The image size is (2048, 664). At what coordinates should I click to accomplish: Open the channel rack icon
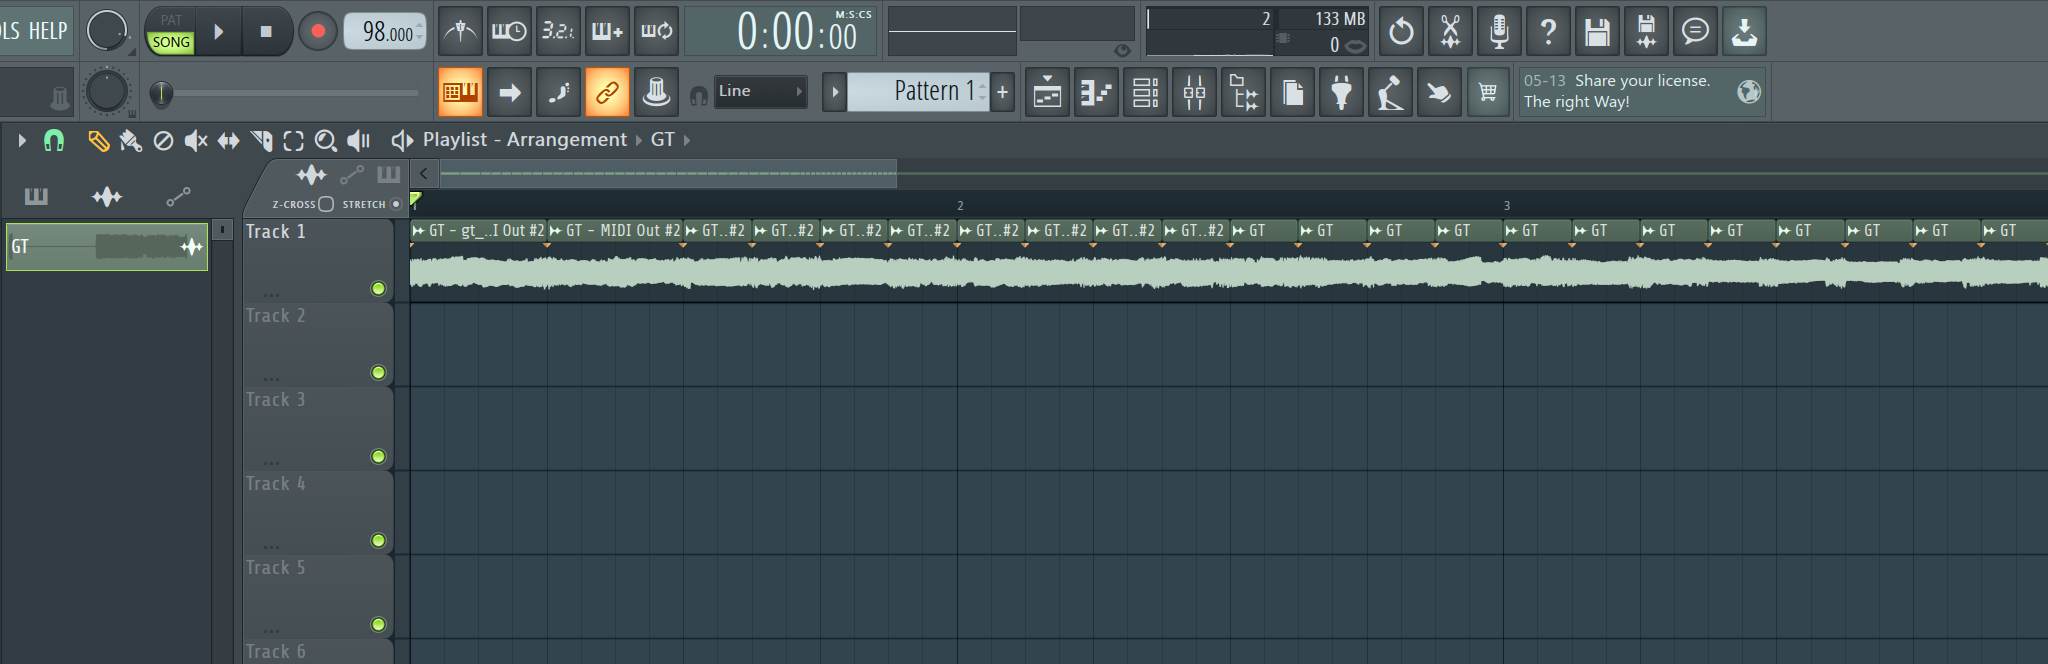click(x=1145, y=93)
